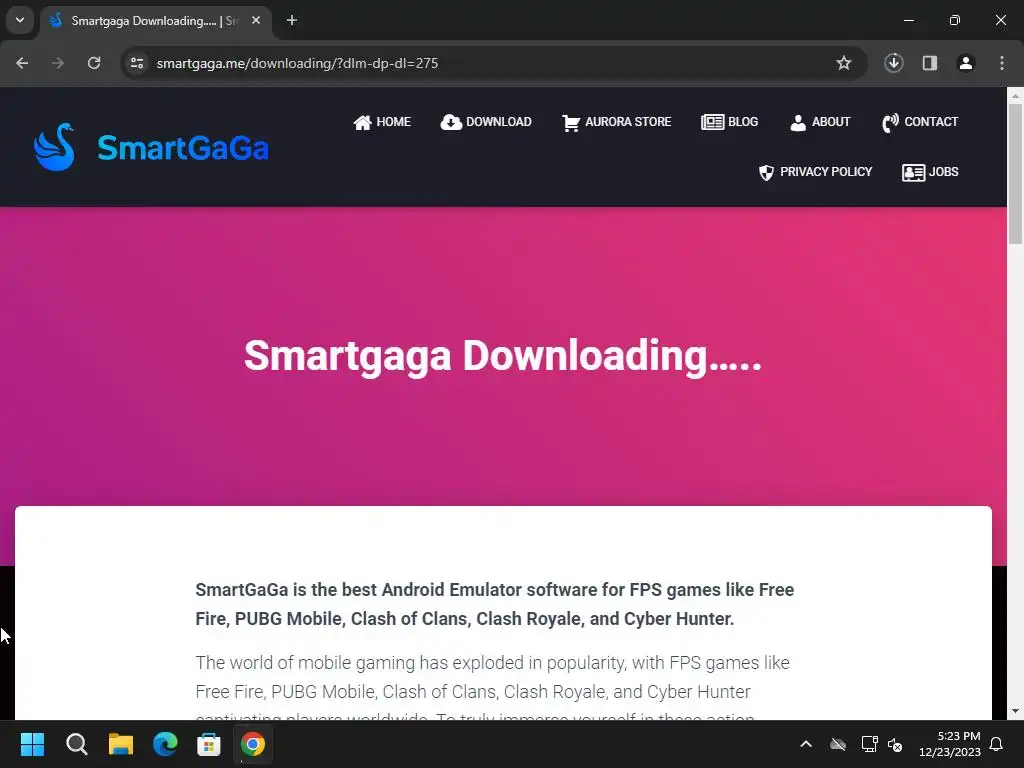Launch Microsoft Edge from taskbar
This screenshot has height=768, width=1024.
coord(165,744)
